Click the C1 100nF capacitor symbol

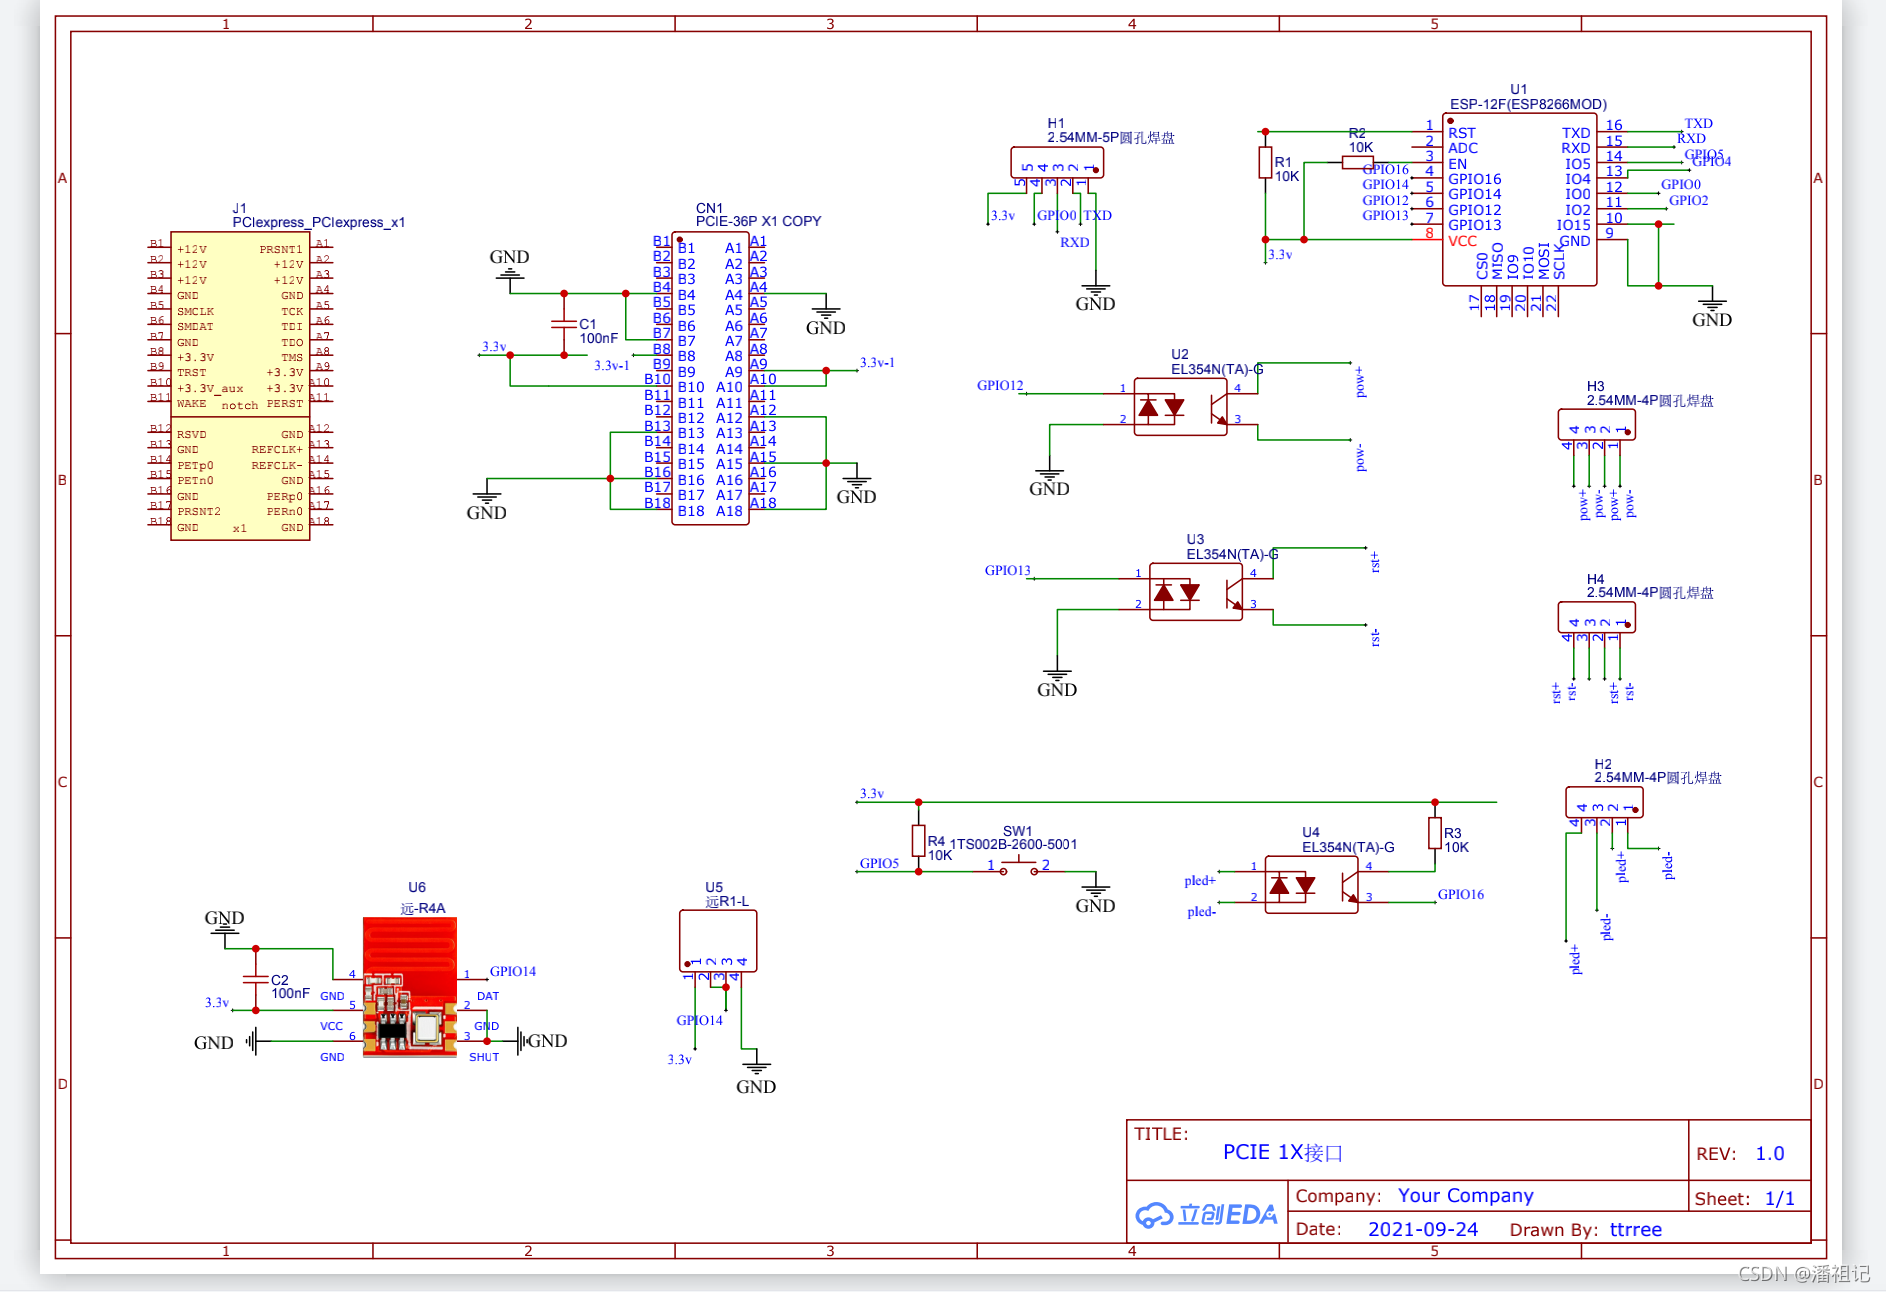click(564, 324)
